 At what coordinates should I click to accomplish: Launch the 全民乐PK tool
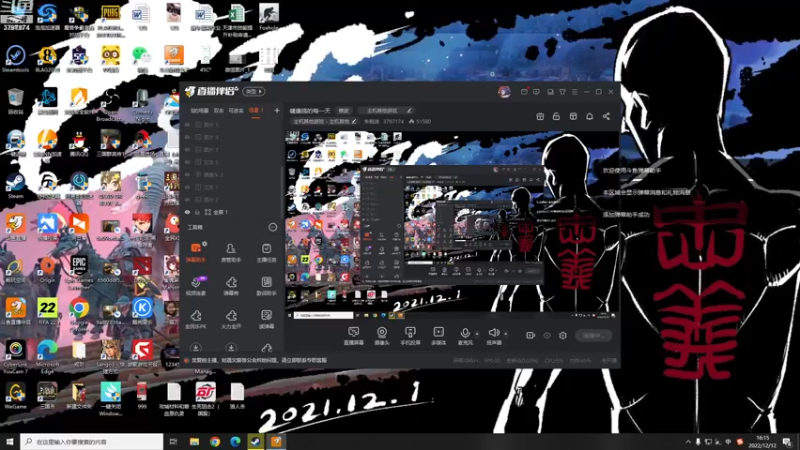click(x=195, y=319)
